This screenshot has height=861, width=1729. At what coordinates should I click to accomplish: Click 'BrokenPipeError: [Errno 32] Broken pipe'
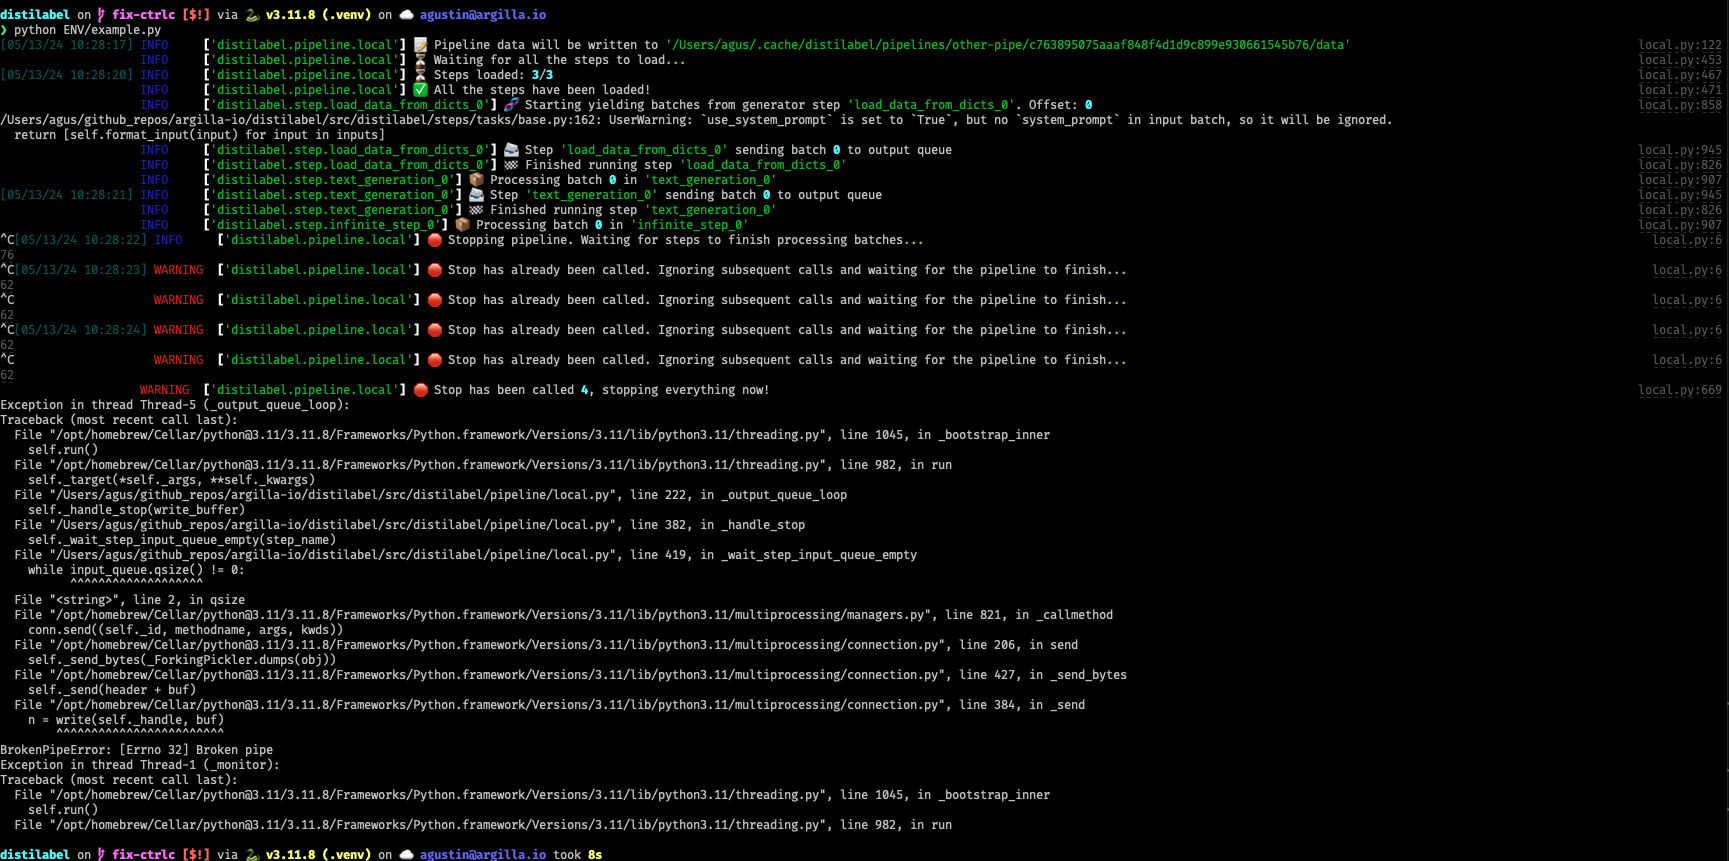coord(136,750)
